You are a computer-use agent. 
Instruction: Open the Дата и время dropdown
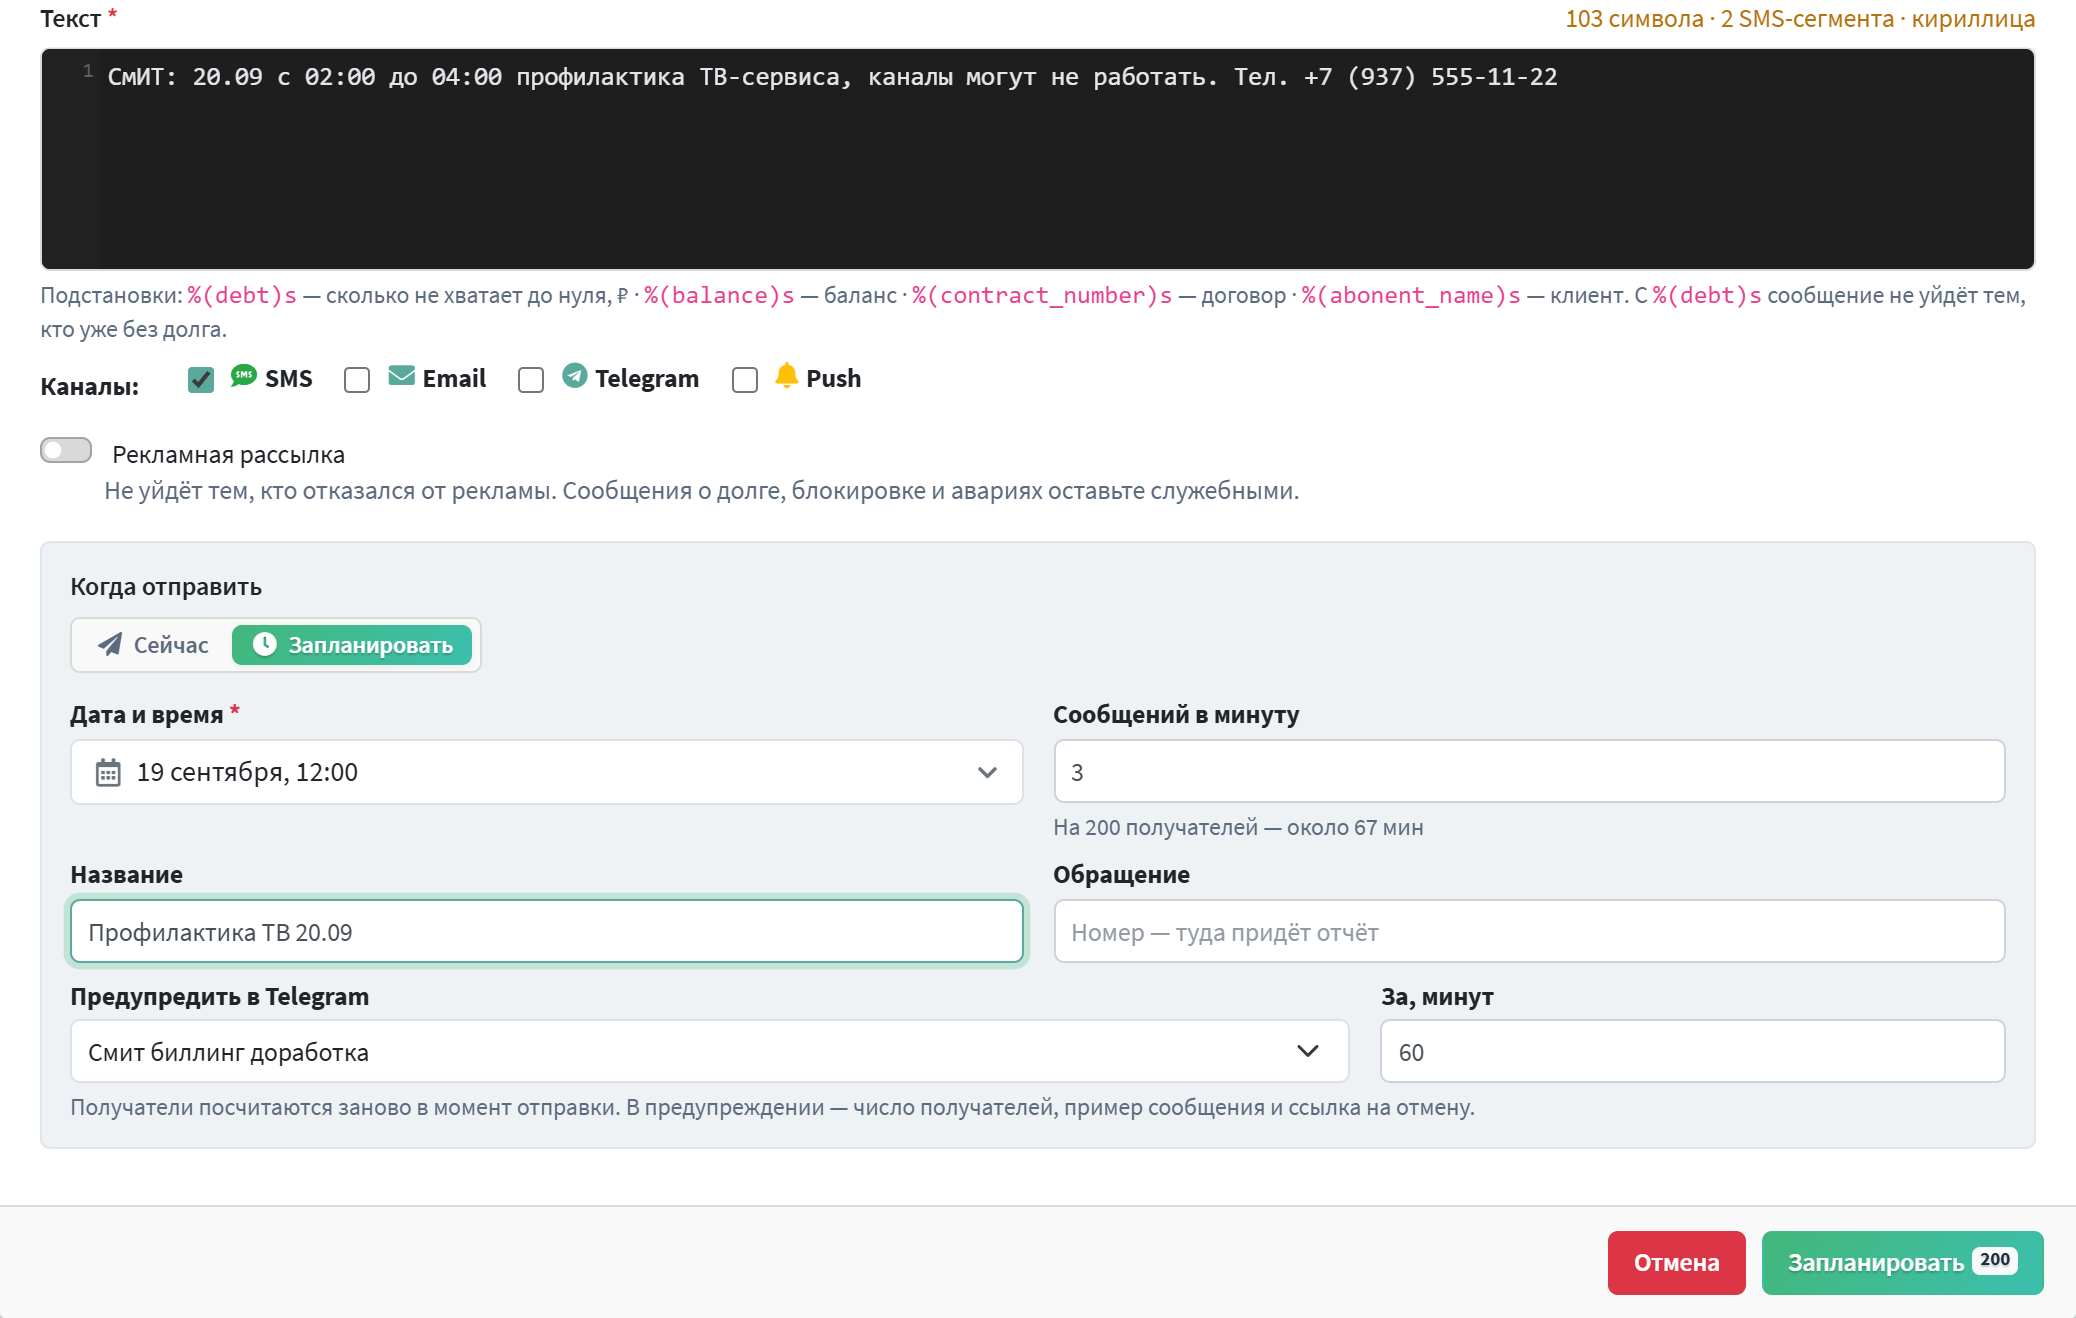pyautogui.click(x=546, y=772)
